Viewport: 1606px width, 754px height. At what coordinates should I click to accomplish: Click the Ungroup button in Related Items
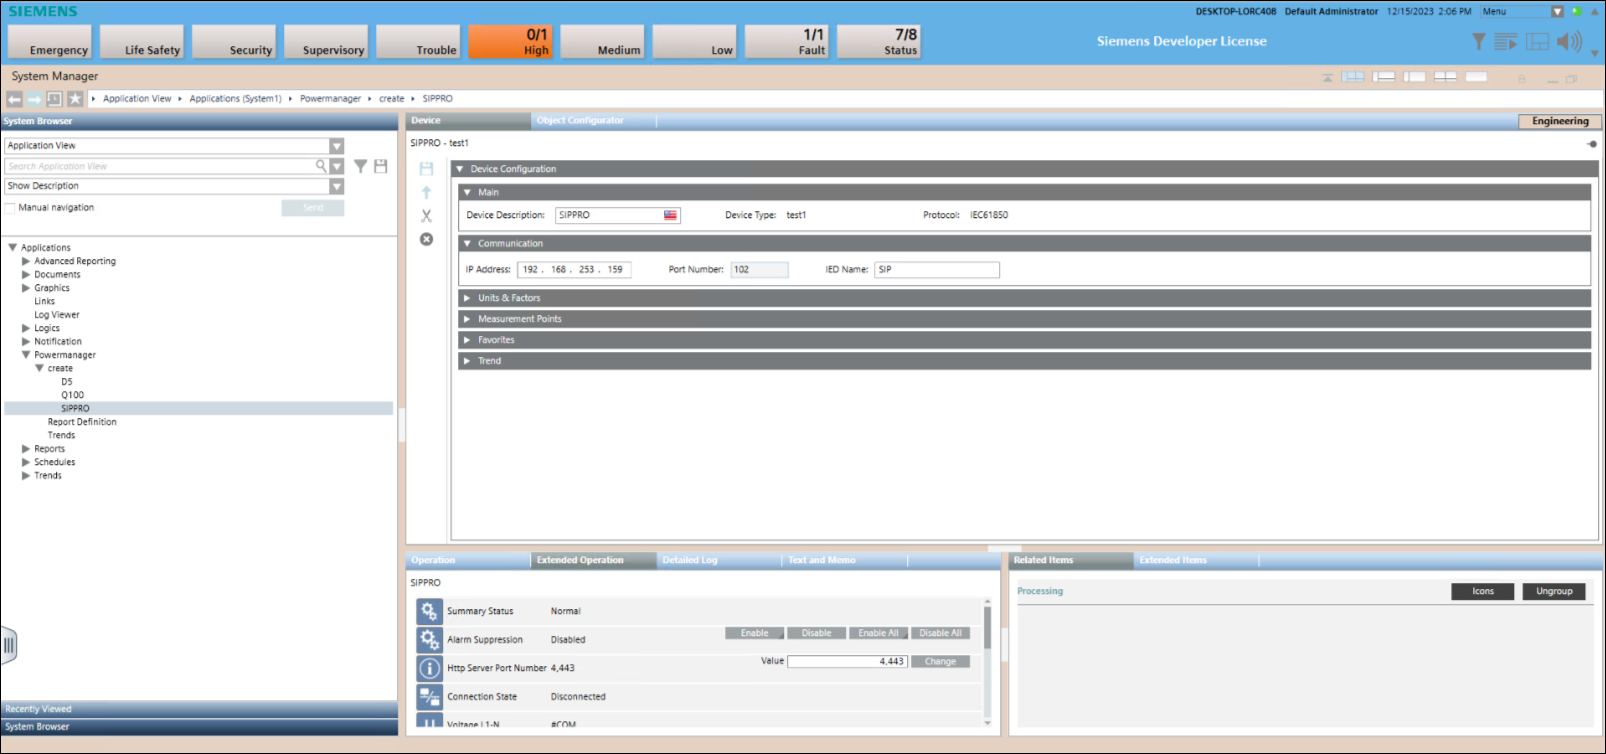[x=1554, y=591]
